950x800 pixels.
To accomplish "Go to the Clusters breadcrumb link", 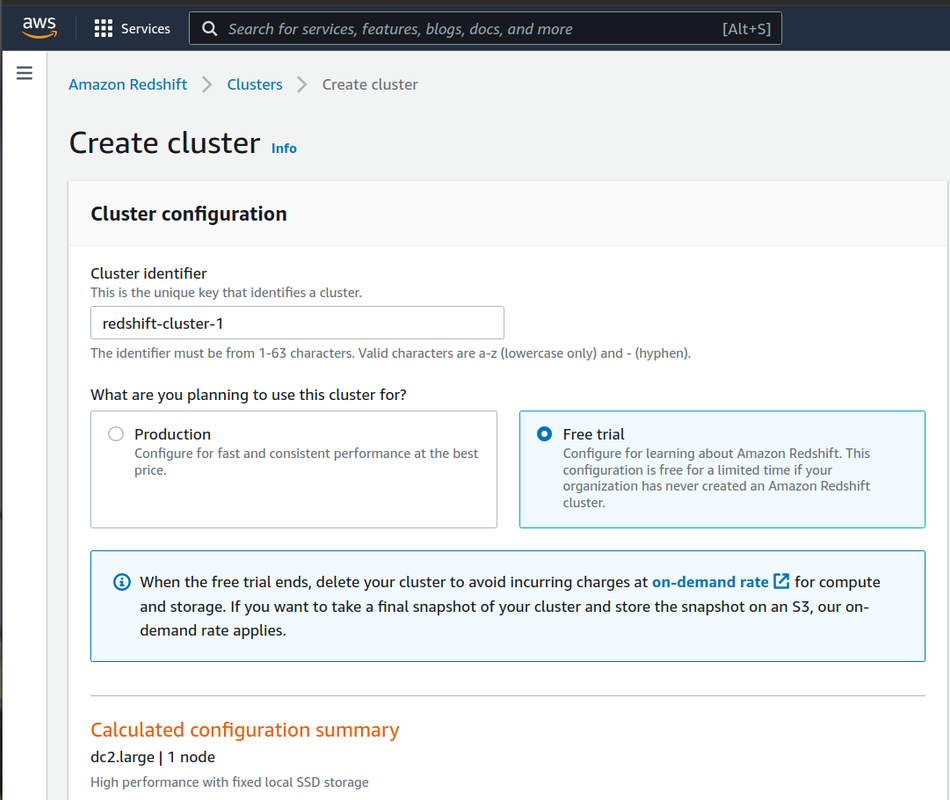I will coord(254,84).
